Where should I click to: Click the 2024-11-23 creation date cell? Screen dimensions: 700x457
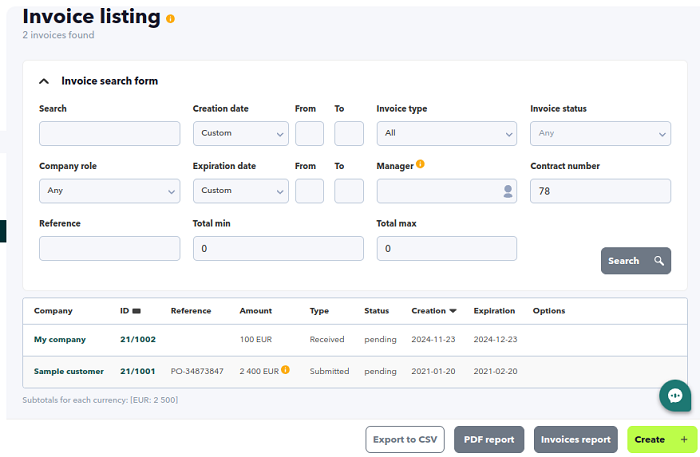[x=433, y=339]
